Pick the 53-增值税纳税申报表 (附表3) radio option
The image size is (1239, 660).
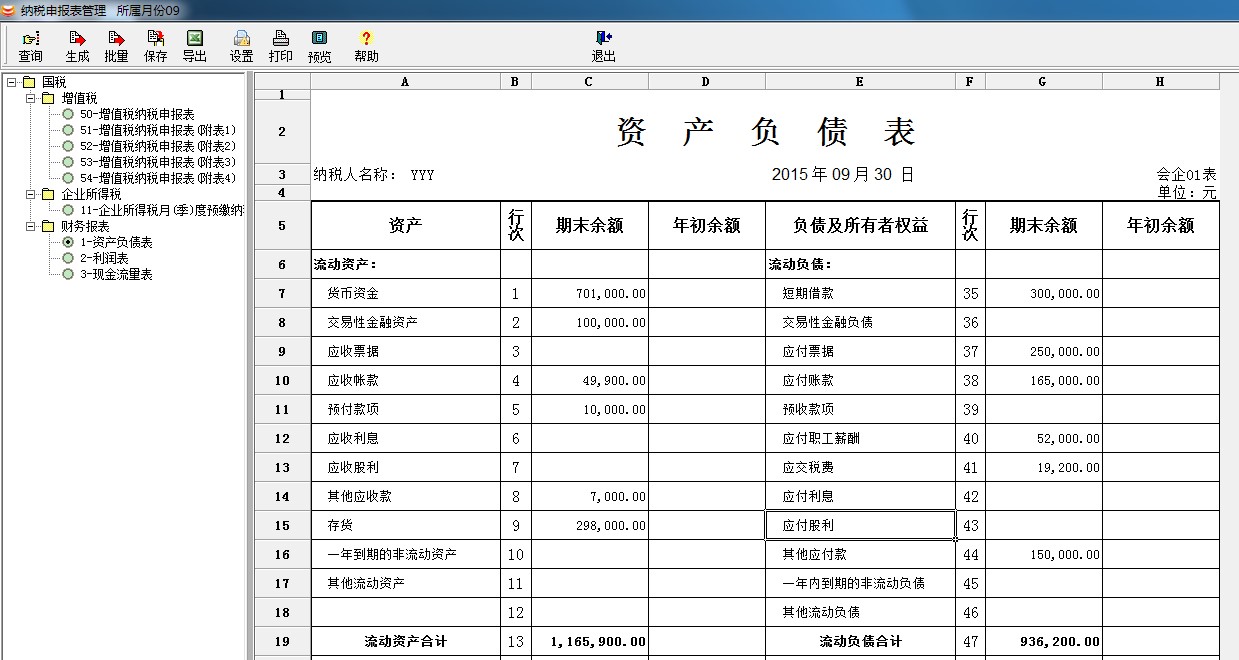click(x=68, y=162)
